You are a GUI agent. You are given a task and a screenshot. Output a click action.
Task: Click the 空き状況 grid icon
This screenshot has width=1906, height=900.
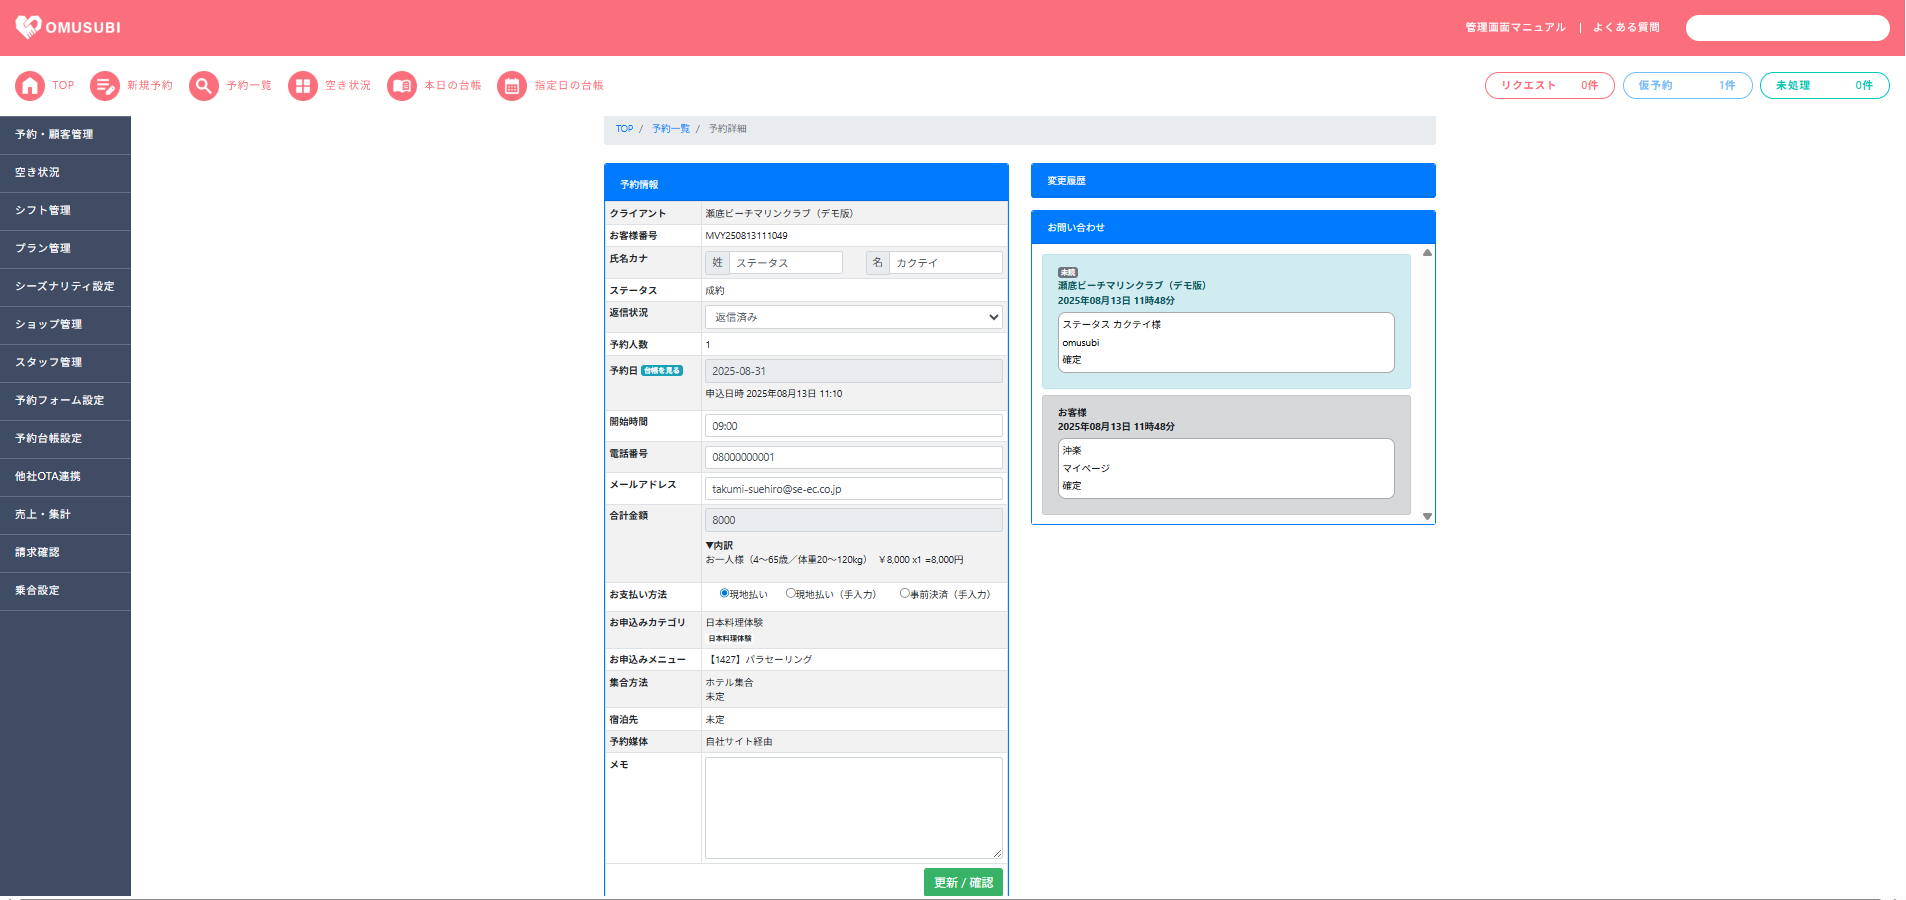tap(303, 86)
